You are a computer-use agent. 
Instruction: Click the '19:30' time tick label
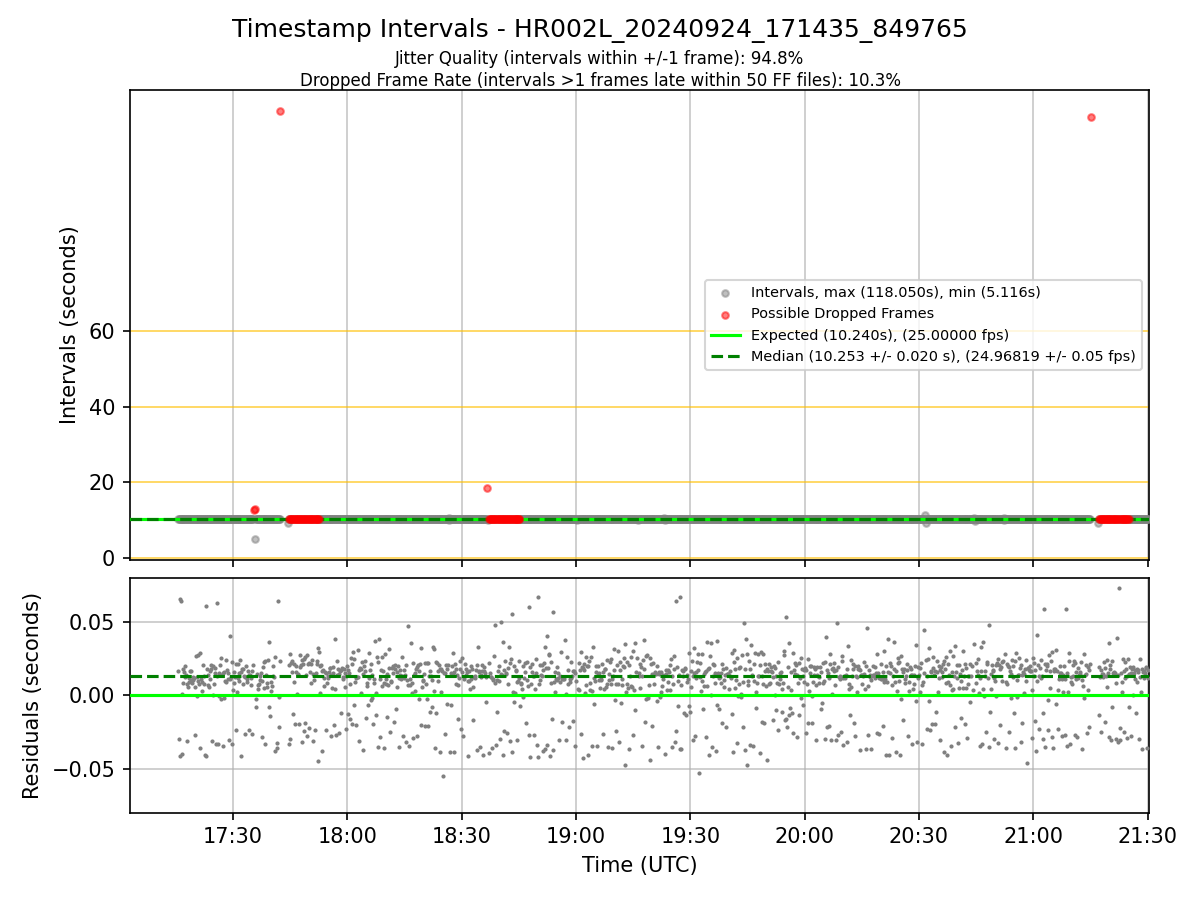[690, 835]
